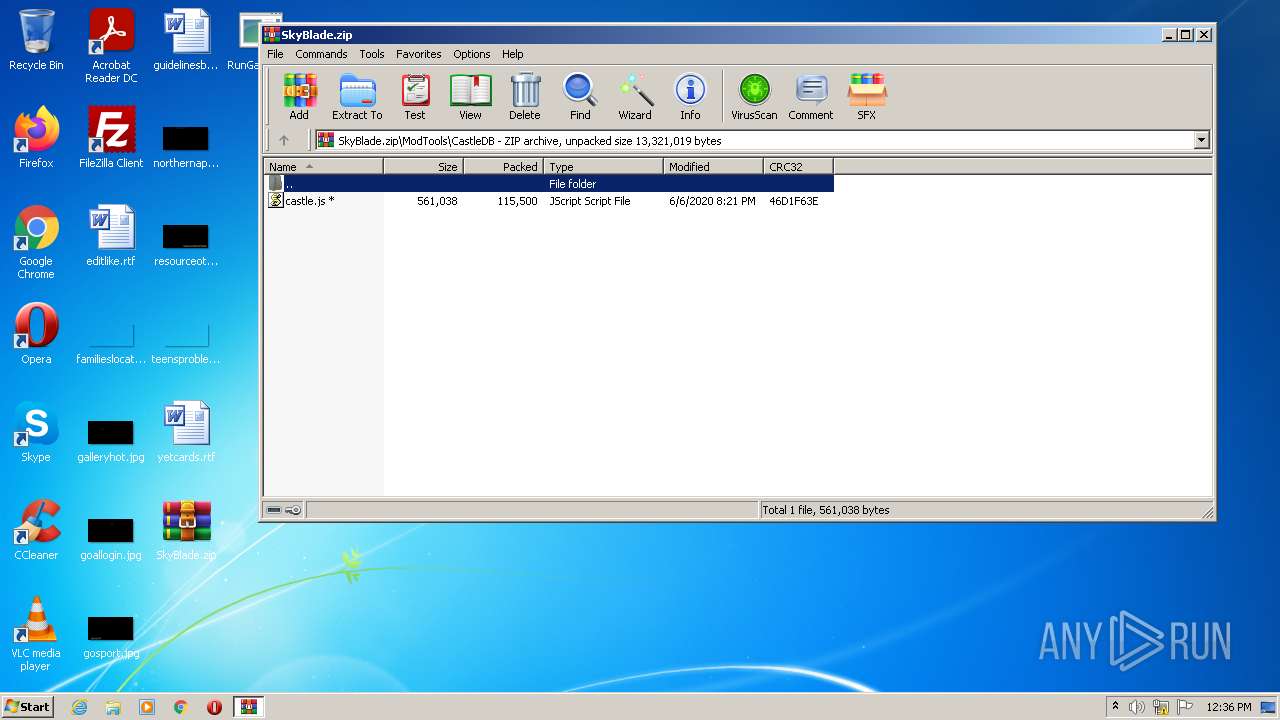The width and height of the screenshot is (1280, 720).
Task: Click the Windows Start button
Action: click(28, 707)
